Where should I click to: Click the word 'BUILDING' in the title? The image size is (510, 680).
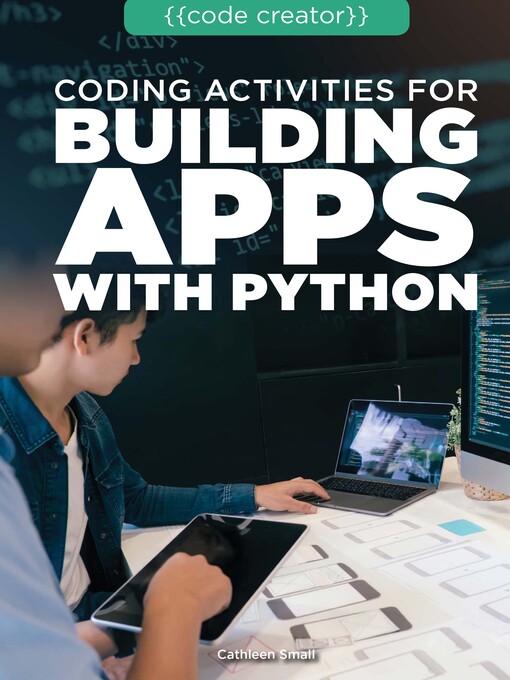(266, 136)
